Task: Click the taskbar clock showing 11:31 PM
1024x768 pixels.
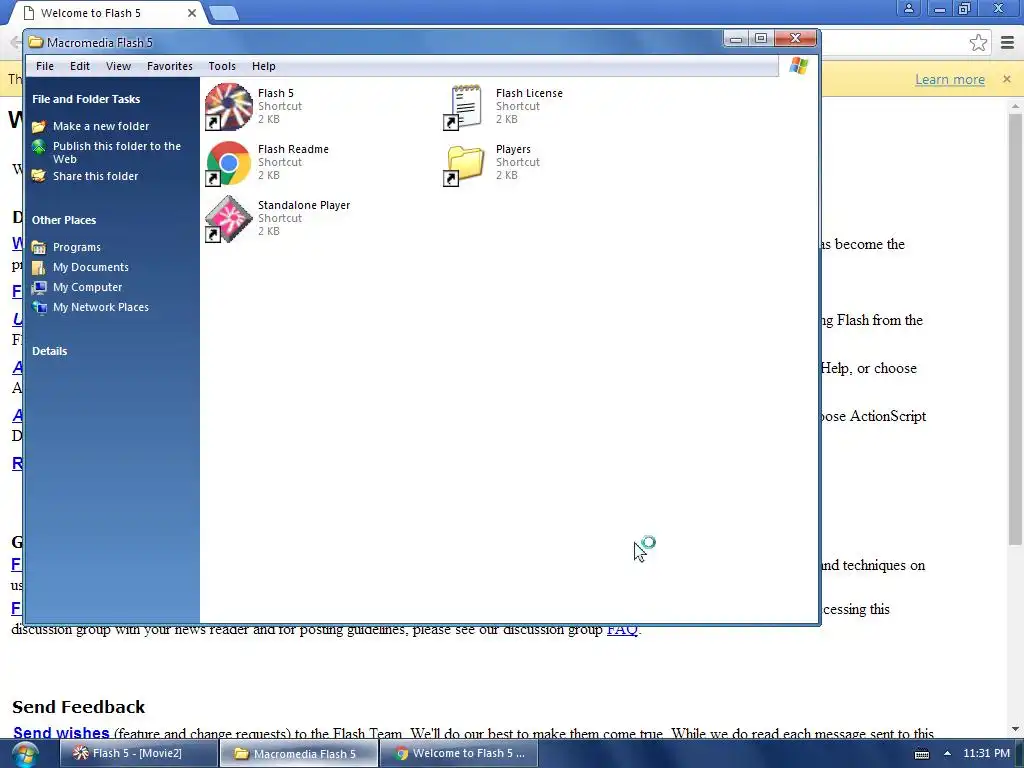Action: tap(986, 754)
